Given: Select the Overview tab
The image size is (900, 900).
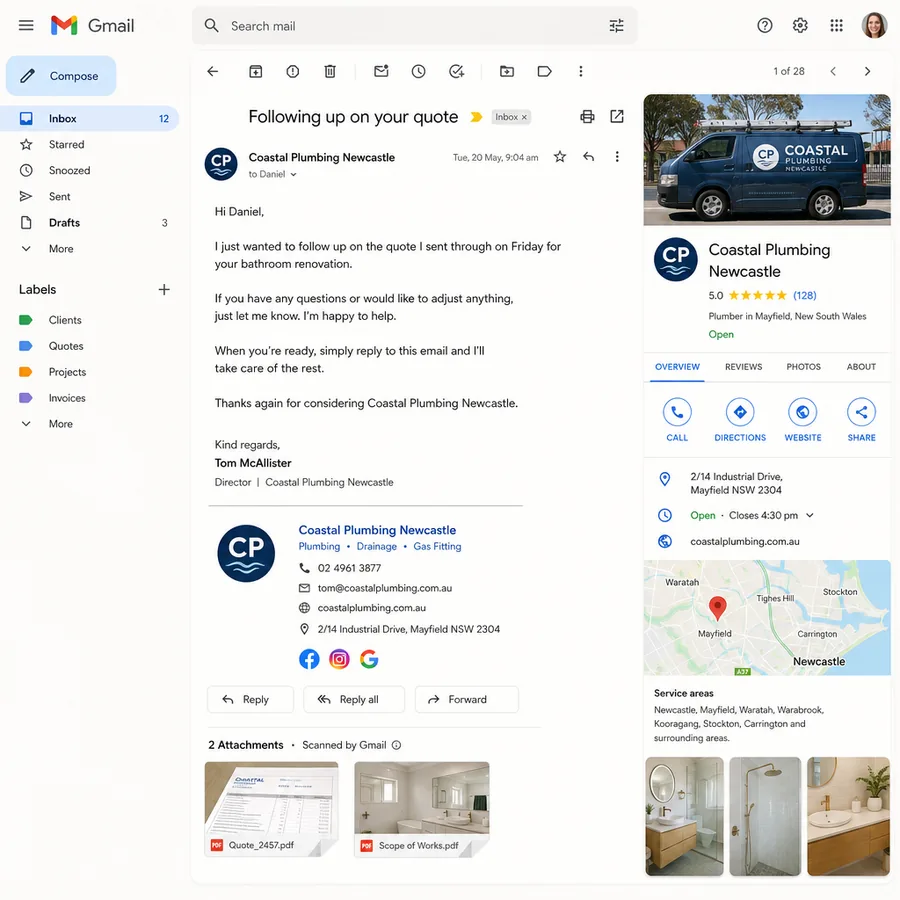Looking at the screenshot, I should pyautogui.click(x=677, y=367).
